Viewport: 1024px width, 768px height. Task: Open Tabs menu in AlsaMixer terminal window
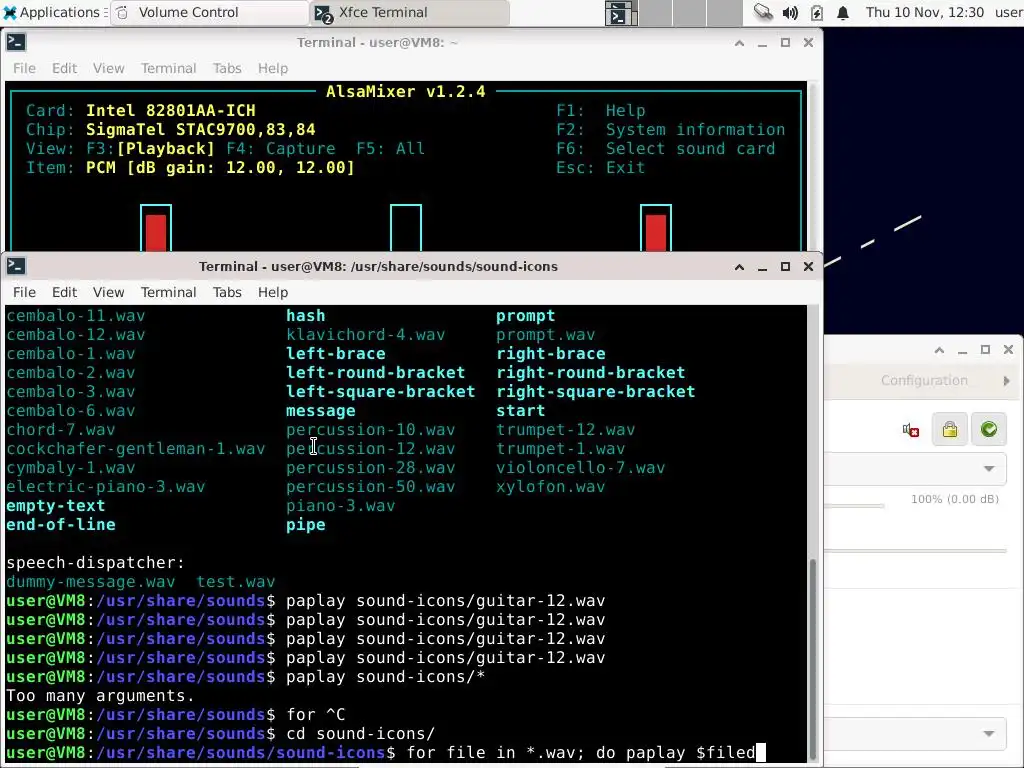227,68
